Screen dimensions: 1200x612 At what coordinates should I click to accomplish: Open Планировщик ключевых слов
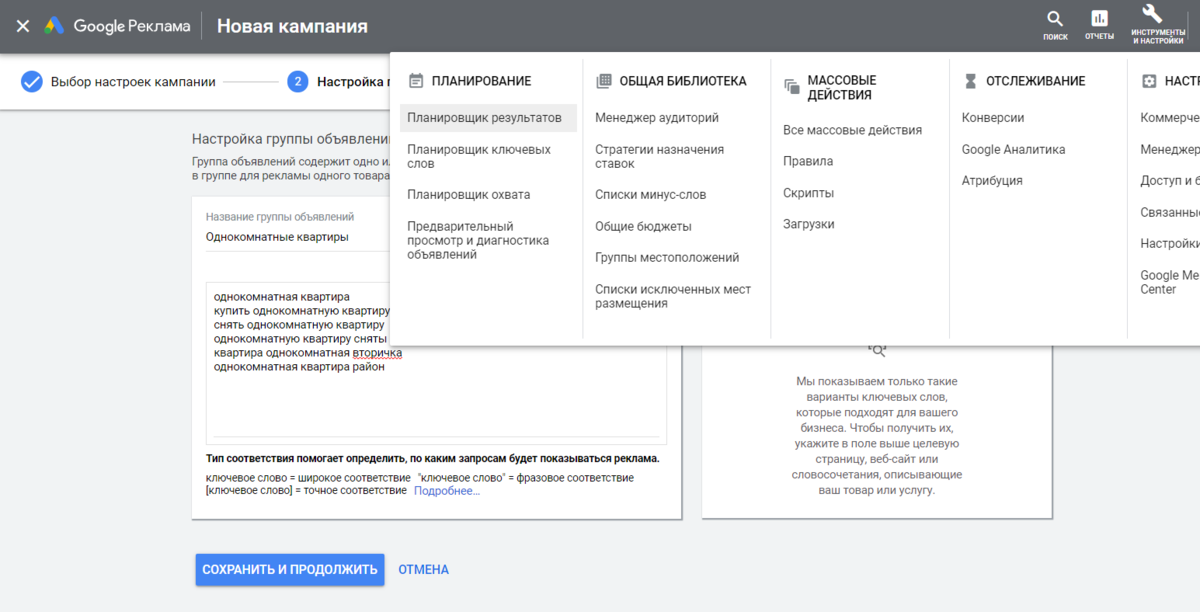pos(478,156)
